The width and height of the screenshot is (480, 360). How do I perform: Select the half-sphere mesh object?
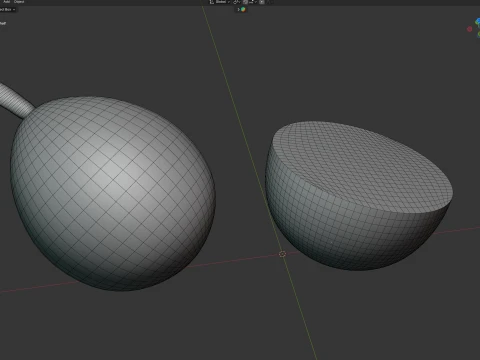[x=358, y=196]
